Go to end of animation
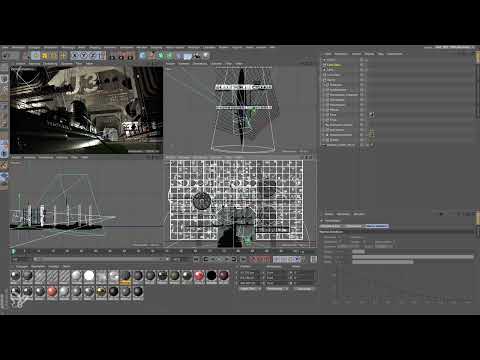Screen dimensions: 480x360 (x=243, y=259)
